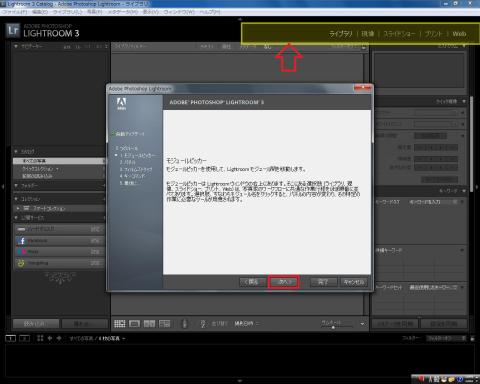480x384 pixels.
Task: Click the SmugMug publish service icon
Action: pyautogui.click(x=21, y=263)
